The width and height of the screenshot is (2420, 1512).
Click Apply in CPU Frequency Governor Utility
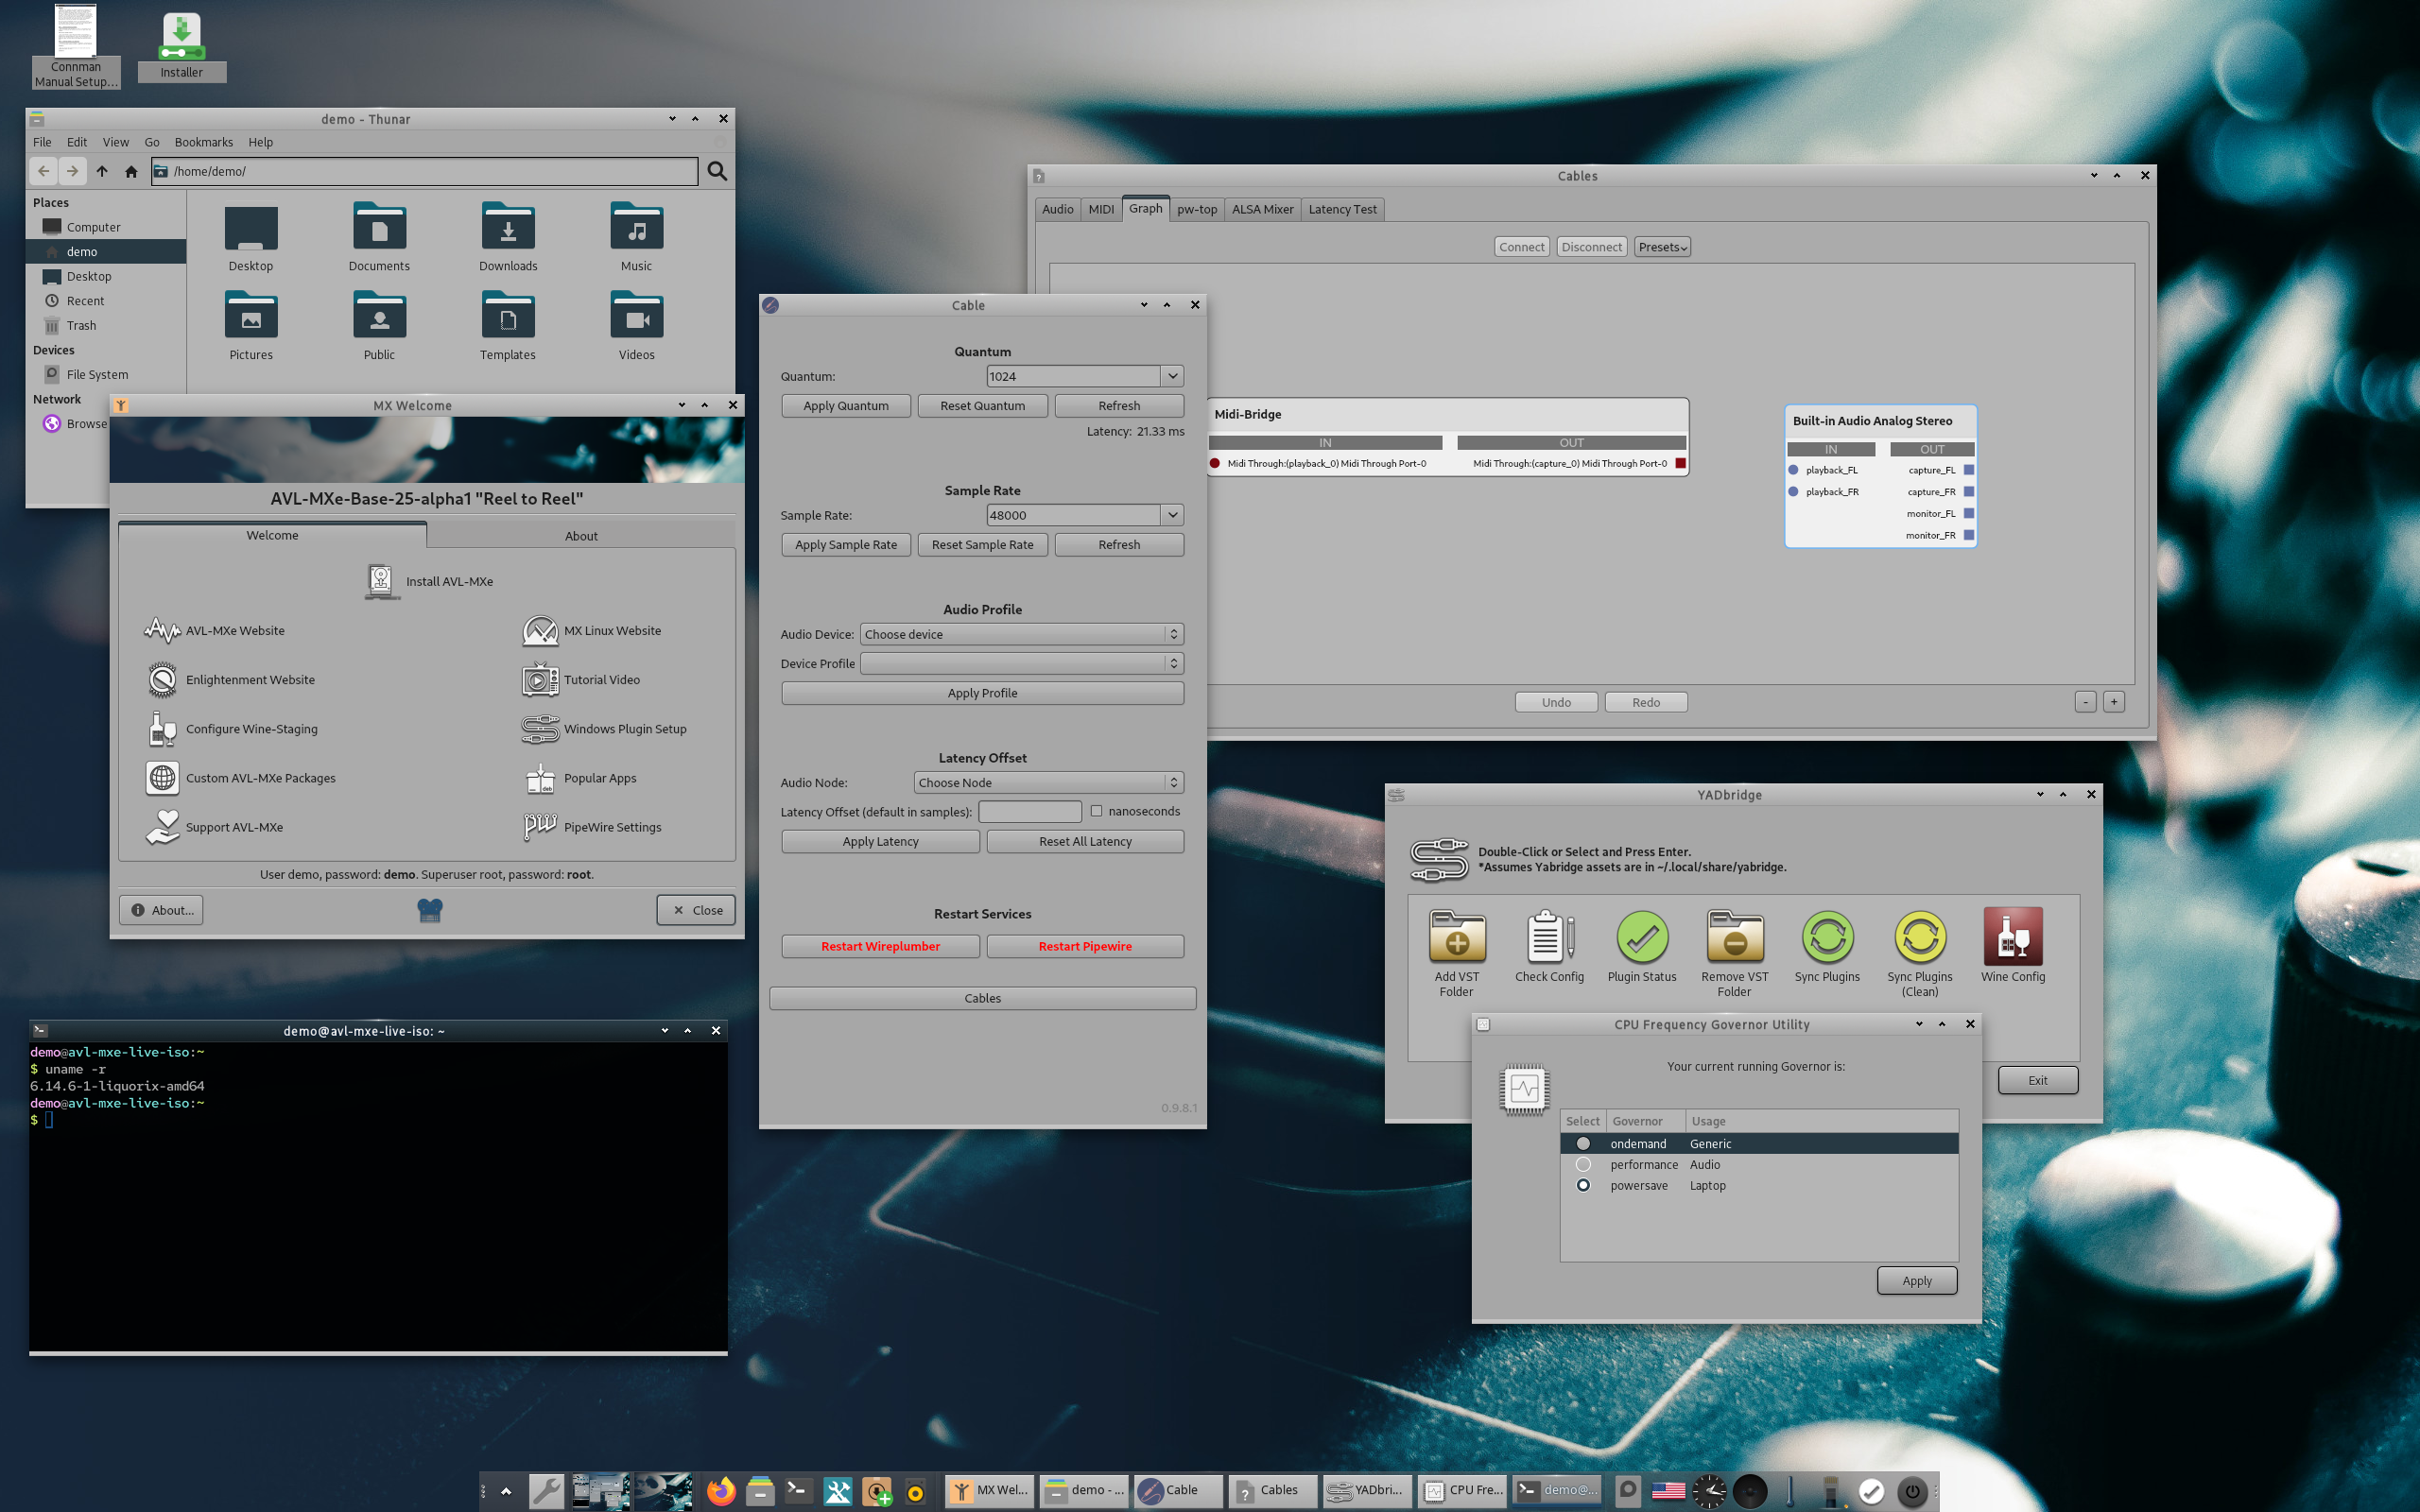tap(1917, 1281)
